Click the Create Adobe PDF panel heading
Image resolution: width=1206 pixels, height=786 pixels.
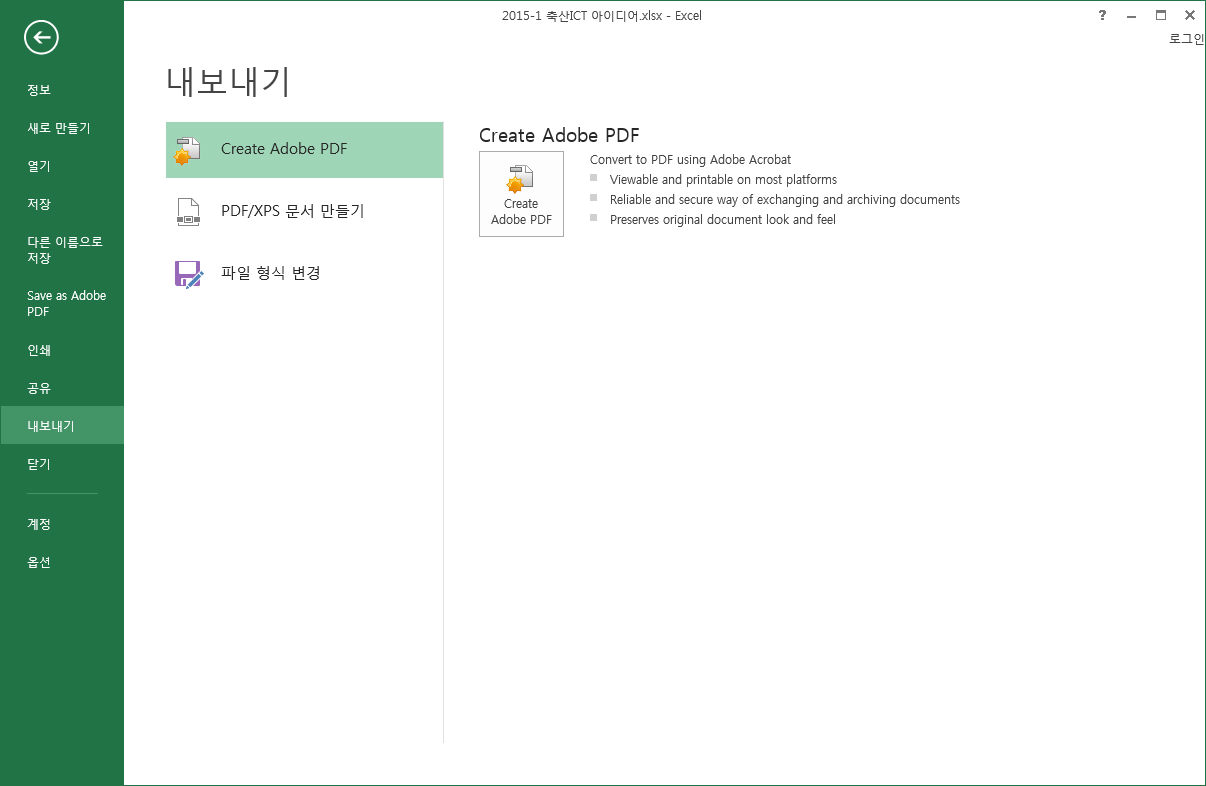(x=559, y=136)
